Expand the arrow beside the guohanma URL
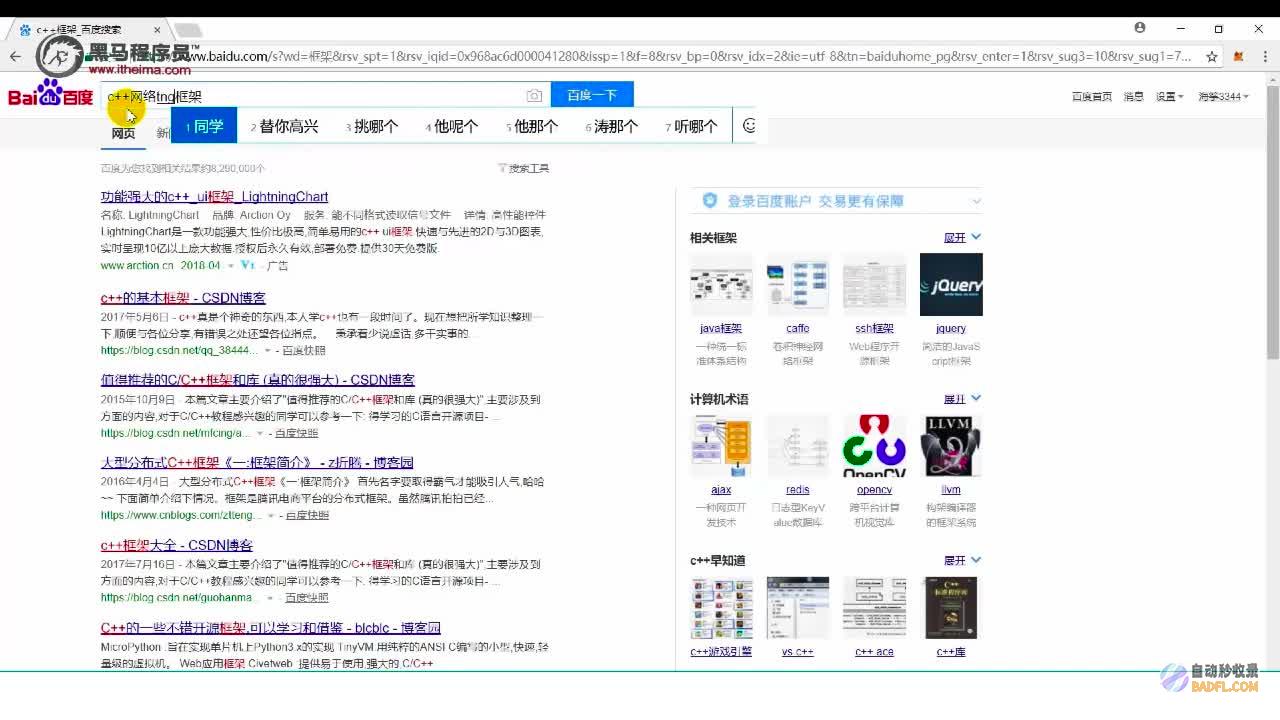 (x=269, y=598)
